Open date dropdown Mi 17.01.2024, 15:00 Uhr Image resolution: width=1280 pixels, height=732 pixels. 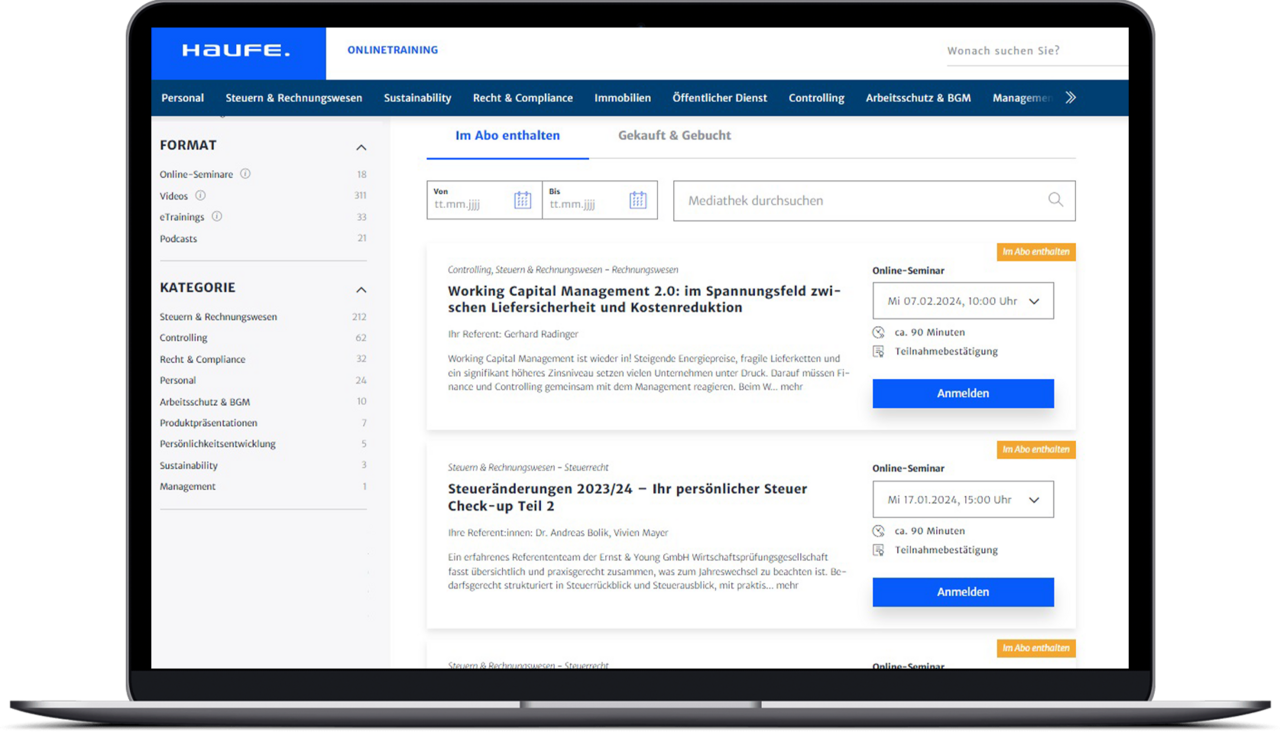coord(962,500)
